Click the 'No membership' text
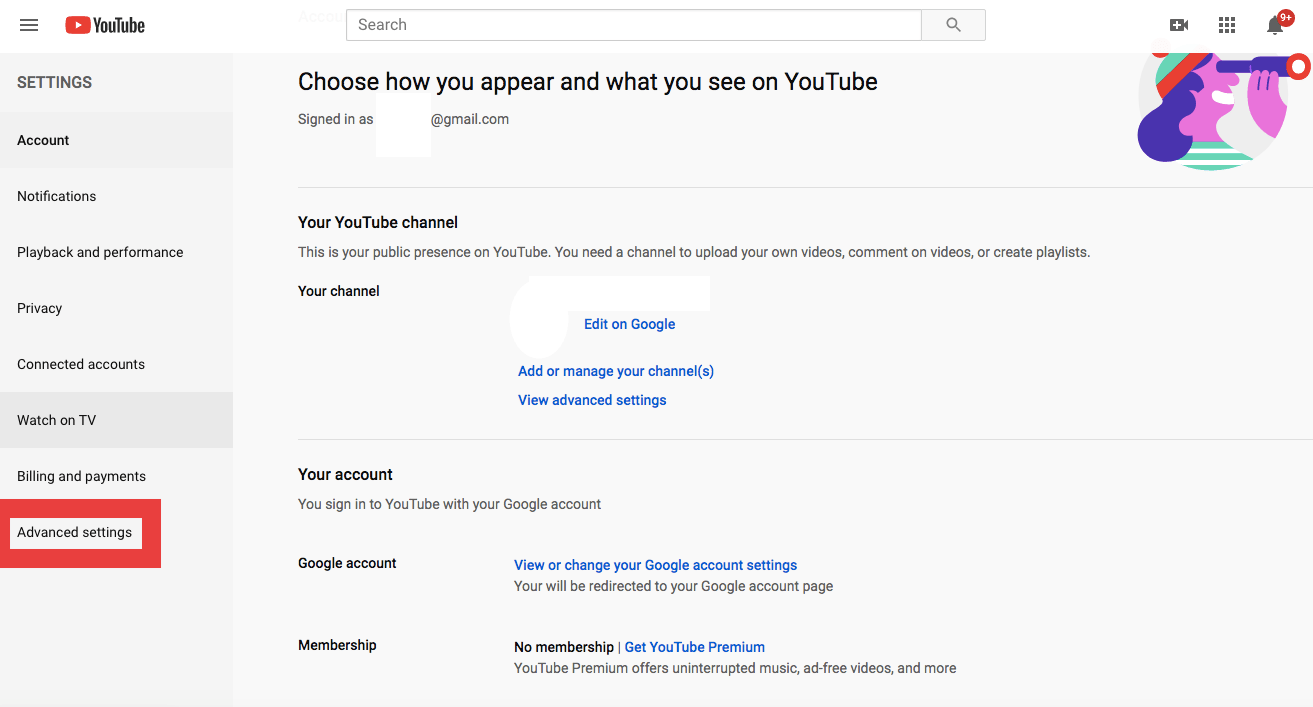This screenshot has width=1313, height=707. pos(564,647)
